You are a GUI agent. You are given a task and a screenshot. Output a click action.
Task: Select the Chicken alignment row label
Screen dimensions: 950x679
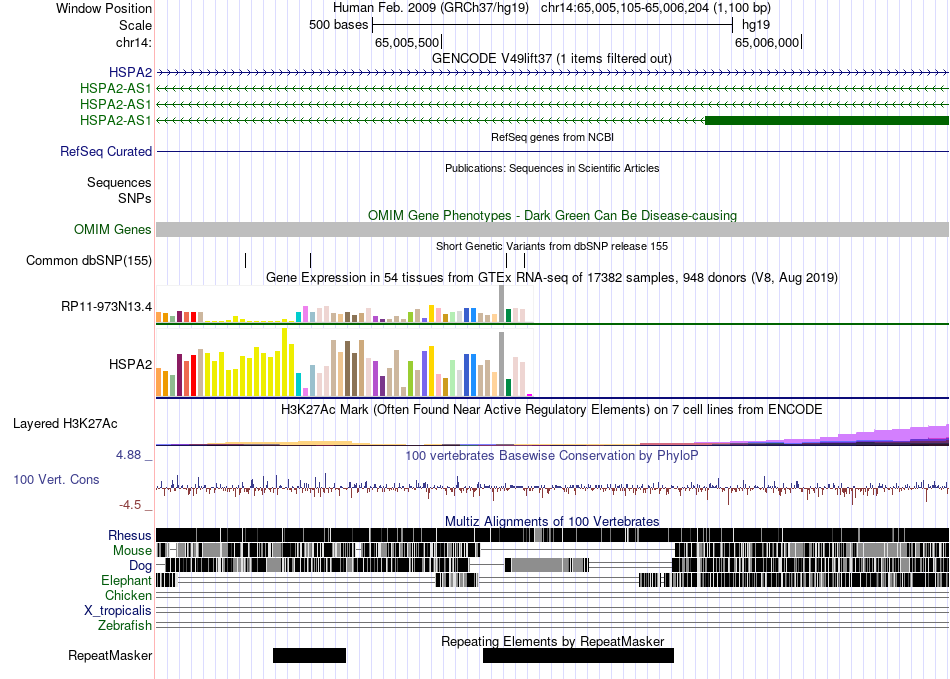(x=128, y=595)
